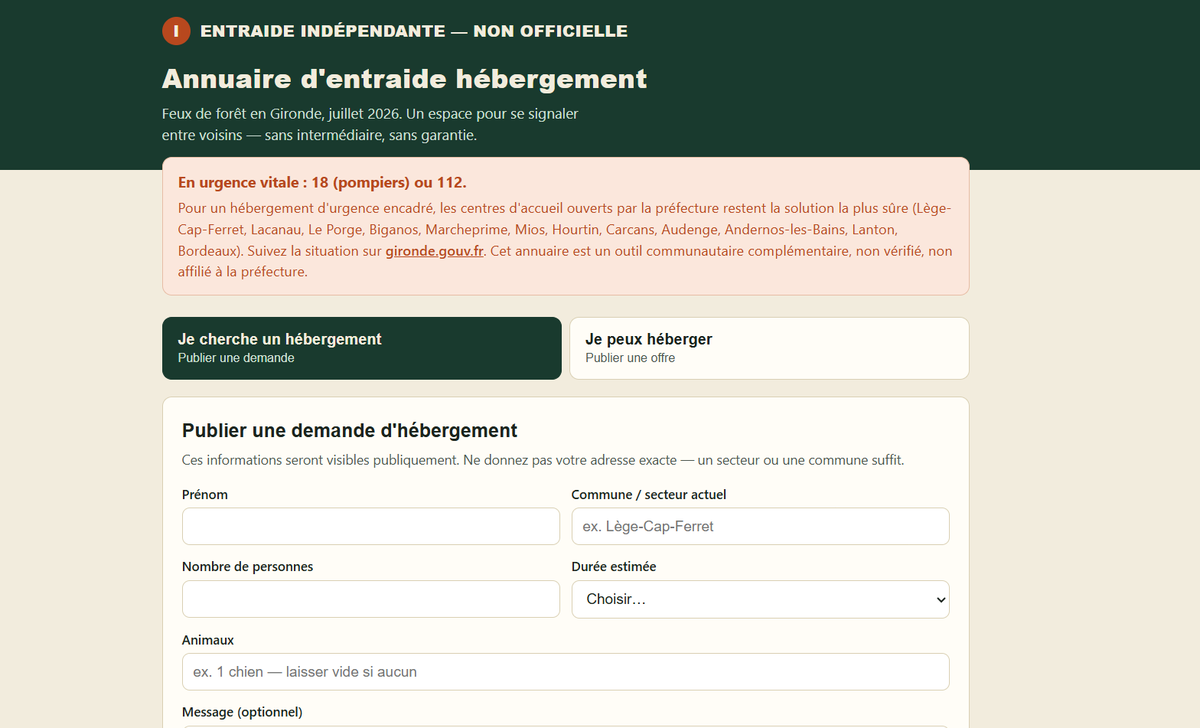Focus the Prénom input field
This screenshot has height=728, width=1200.
pyautogui.click(x=371, y=526)
